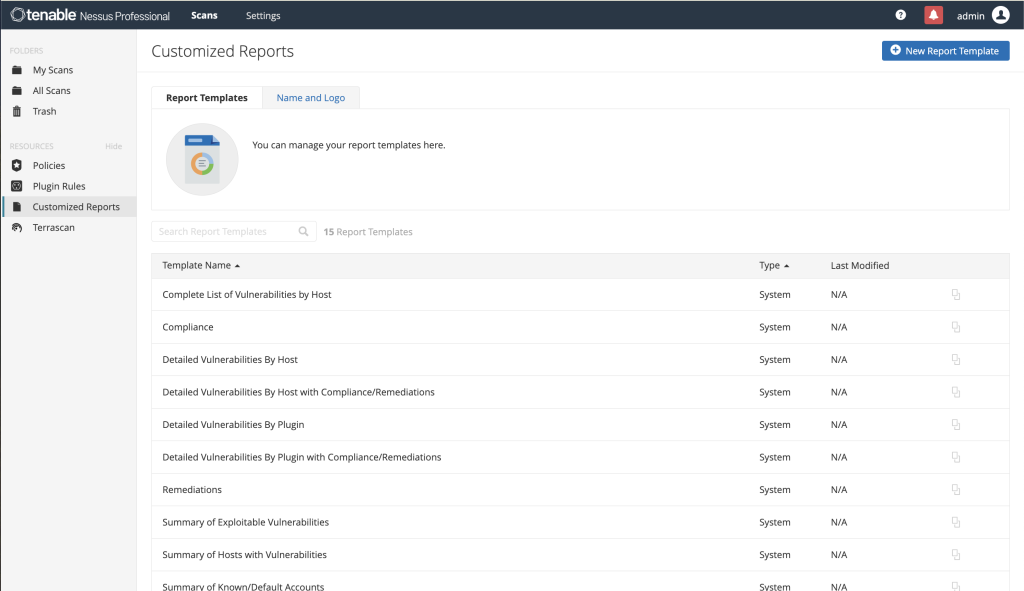Viewport: 1024px width, 591px height.
Task: Open the red notifications bell
Action: tap(933, 15)
